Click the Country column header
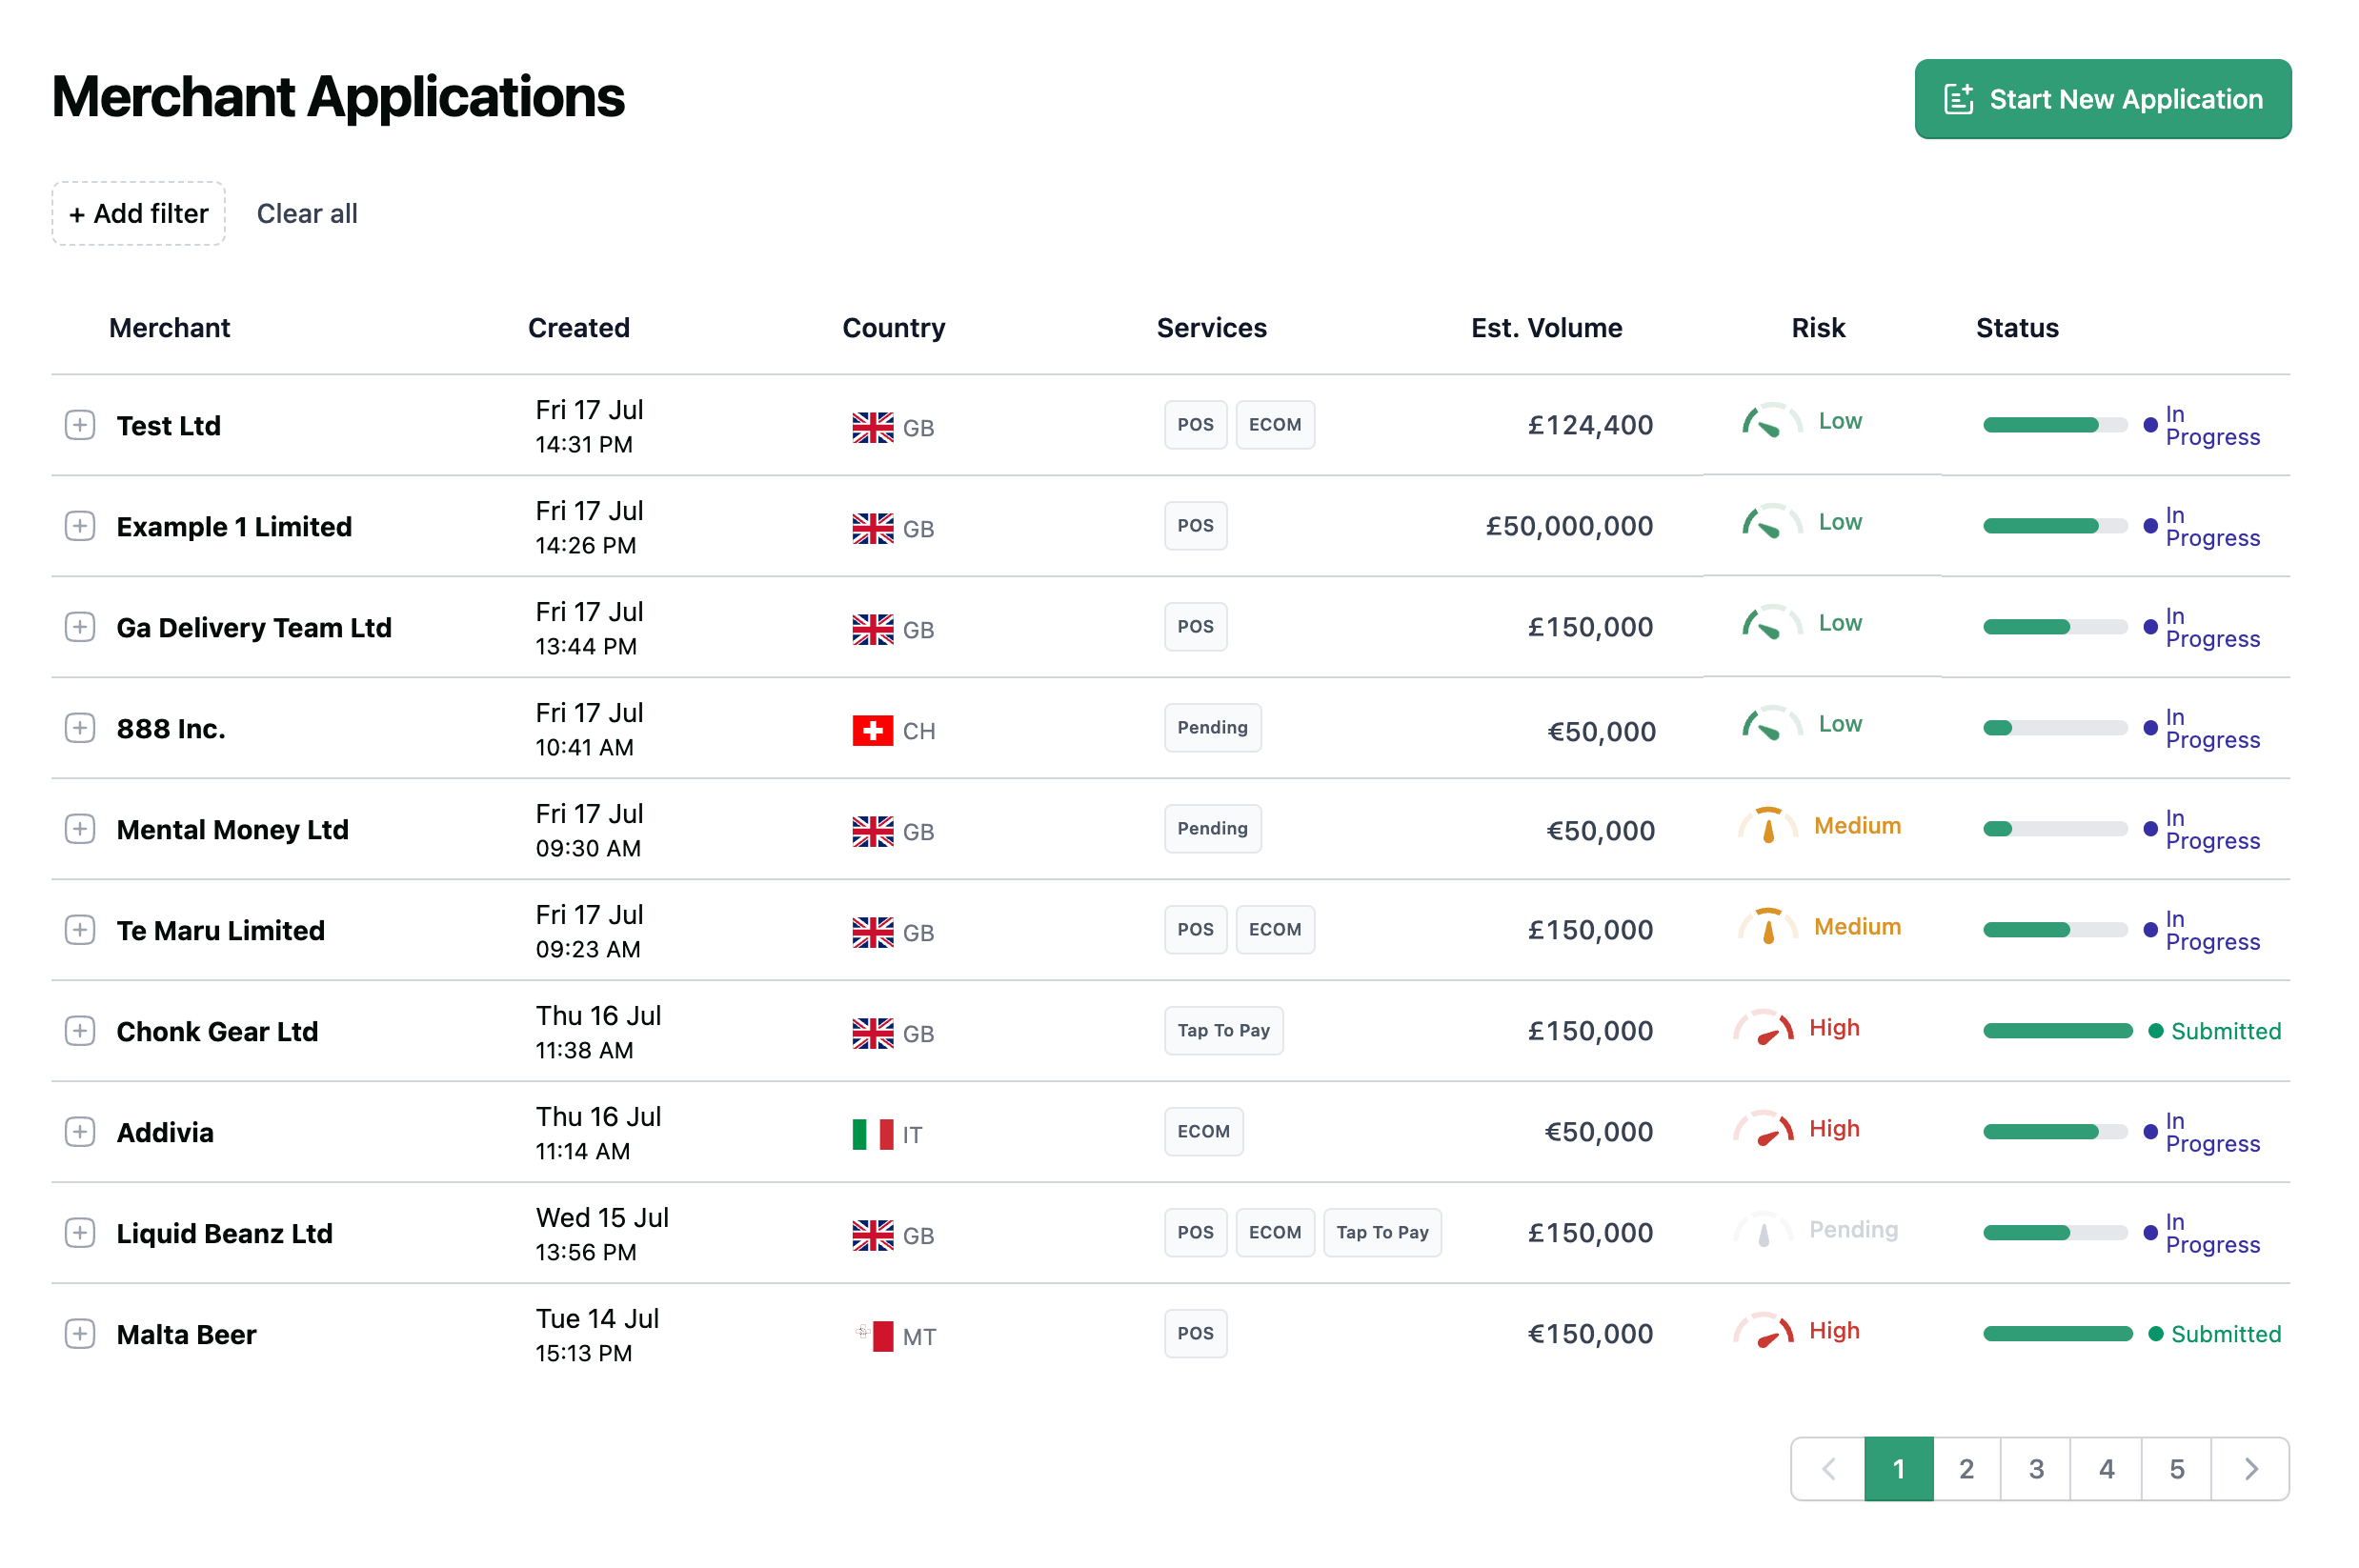The width and height of the screenshot is (2359, 1568). [x=893, y=328]
